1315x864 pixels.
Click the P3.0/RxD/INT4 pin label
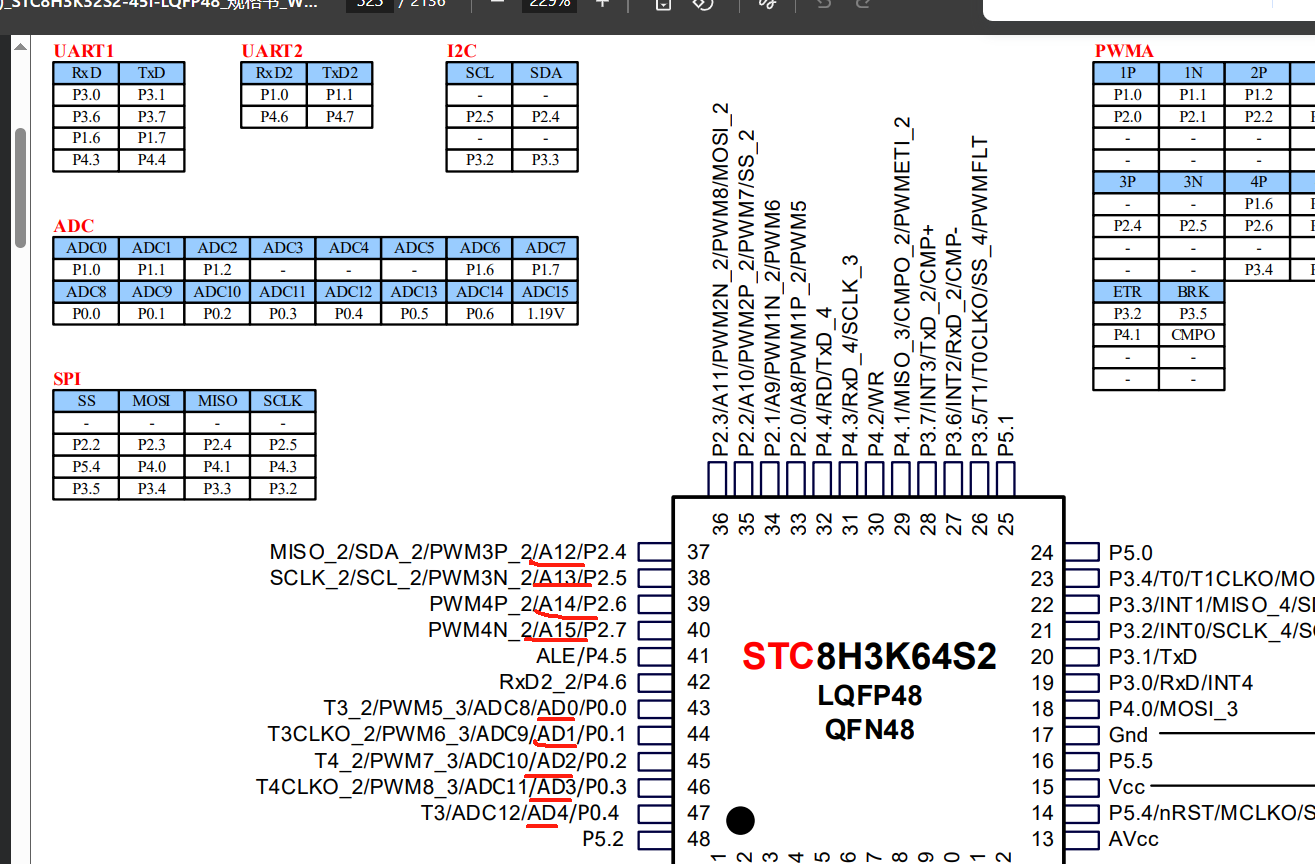point(1181,683)
